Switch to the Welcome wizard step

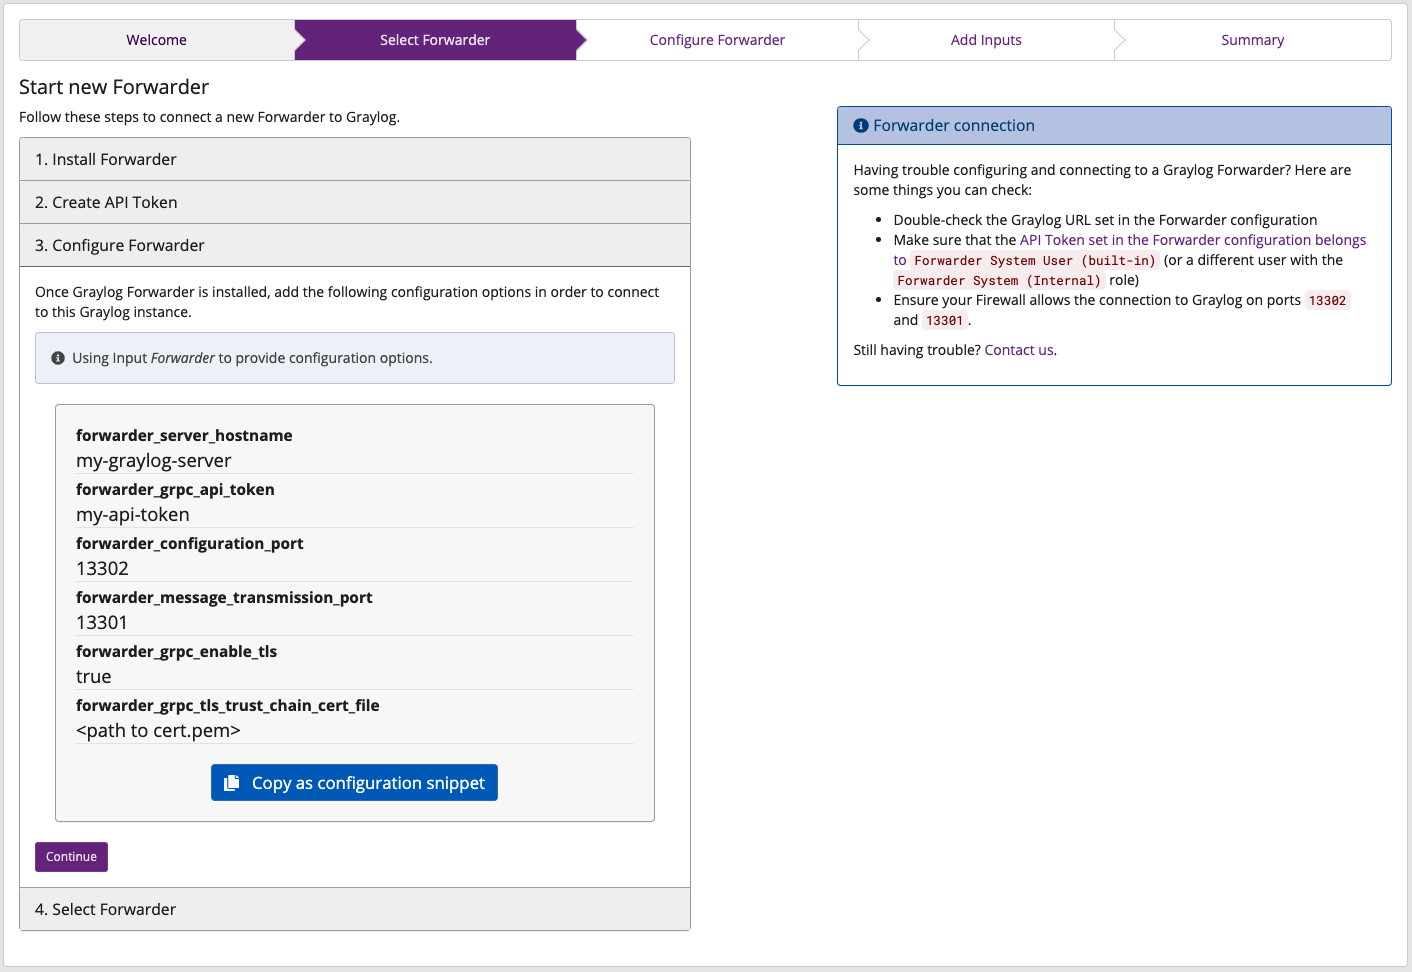coord(156,39)
